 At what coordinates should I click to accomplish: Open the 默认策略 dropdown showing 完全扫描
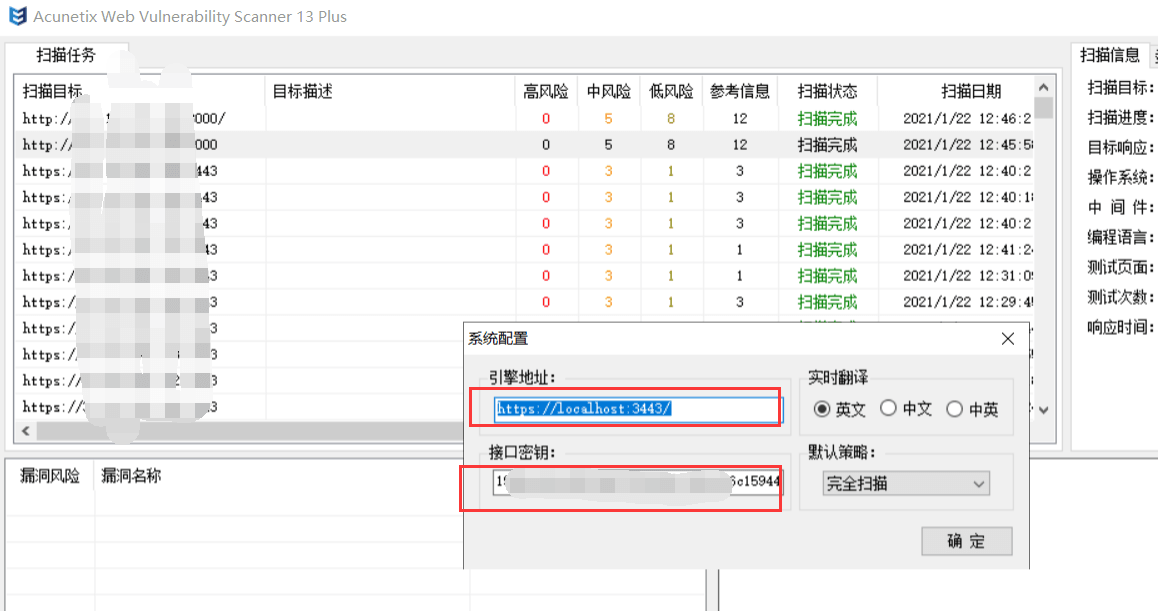[906, 484]
